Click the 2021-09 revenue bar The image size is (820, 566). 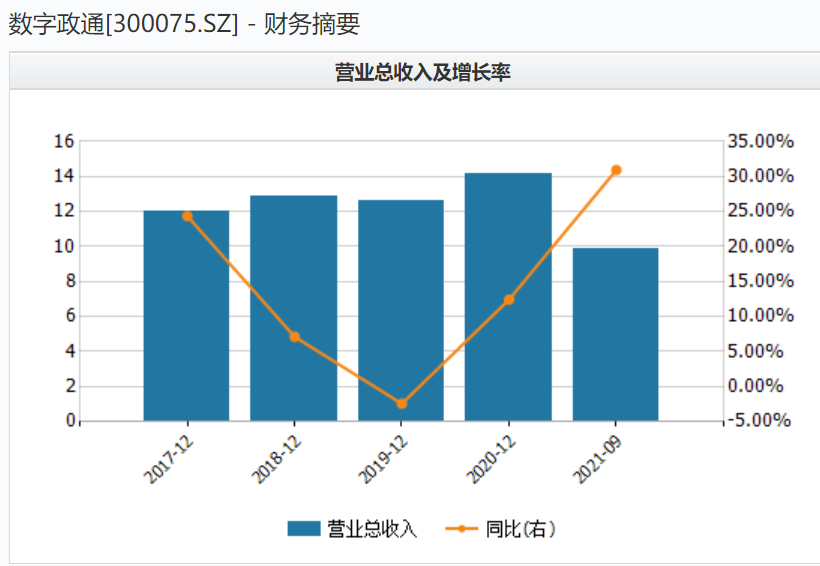(x=616, y=334)
